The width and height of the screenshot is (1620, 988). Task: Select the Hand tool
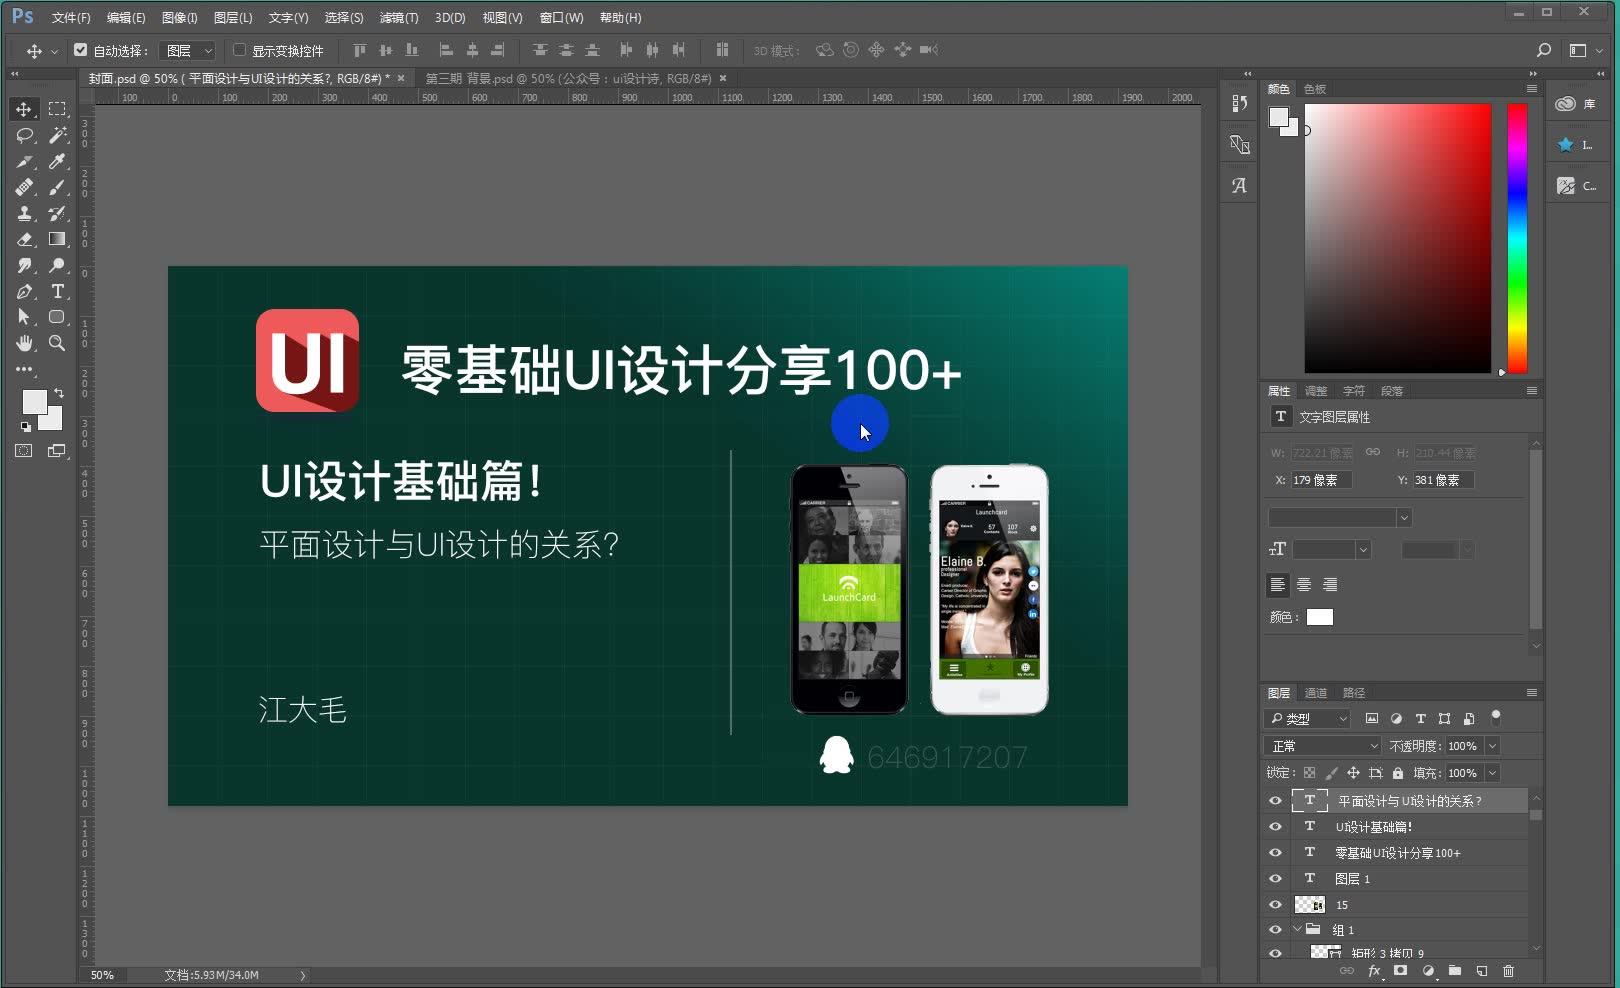[24, 343]
